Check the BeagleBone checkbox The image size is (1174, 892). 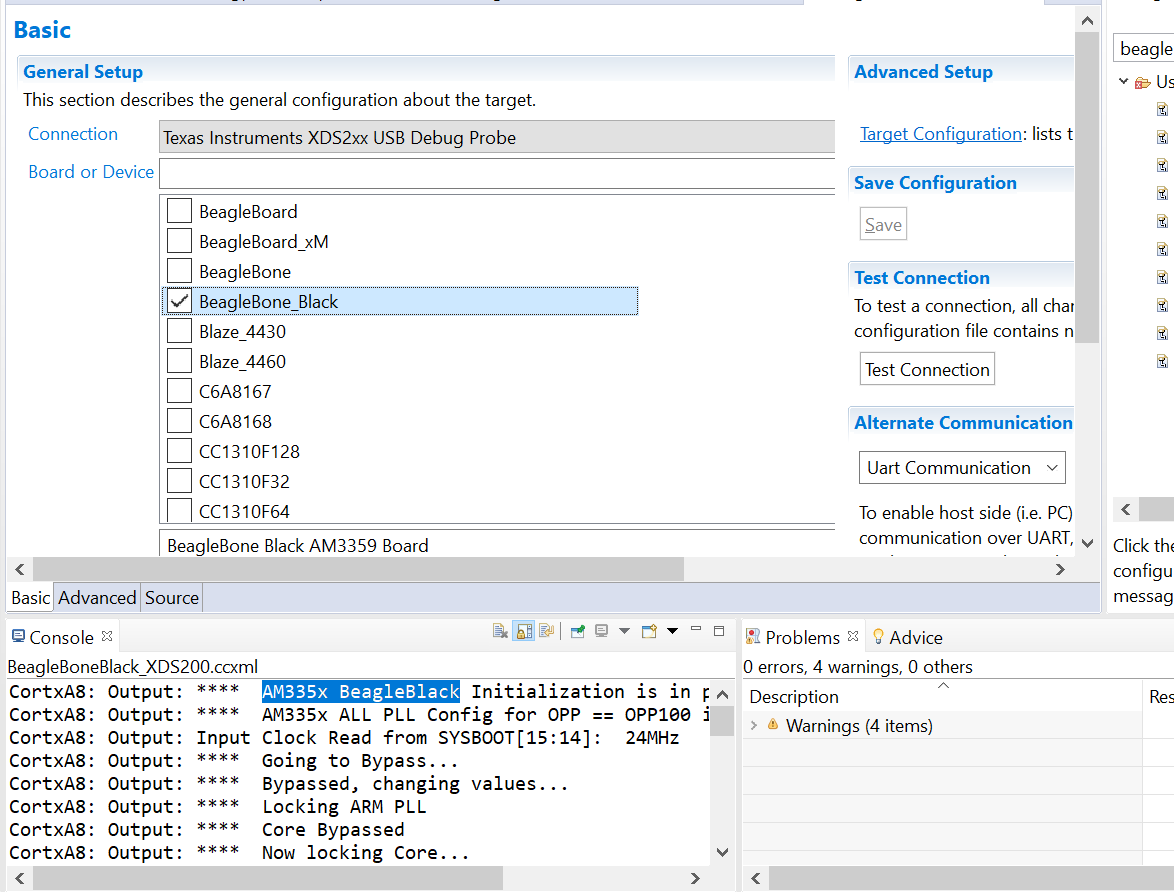pos(180,271)
